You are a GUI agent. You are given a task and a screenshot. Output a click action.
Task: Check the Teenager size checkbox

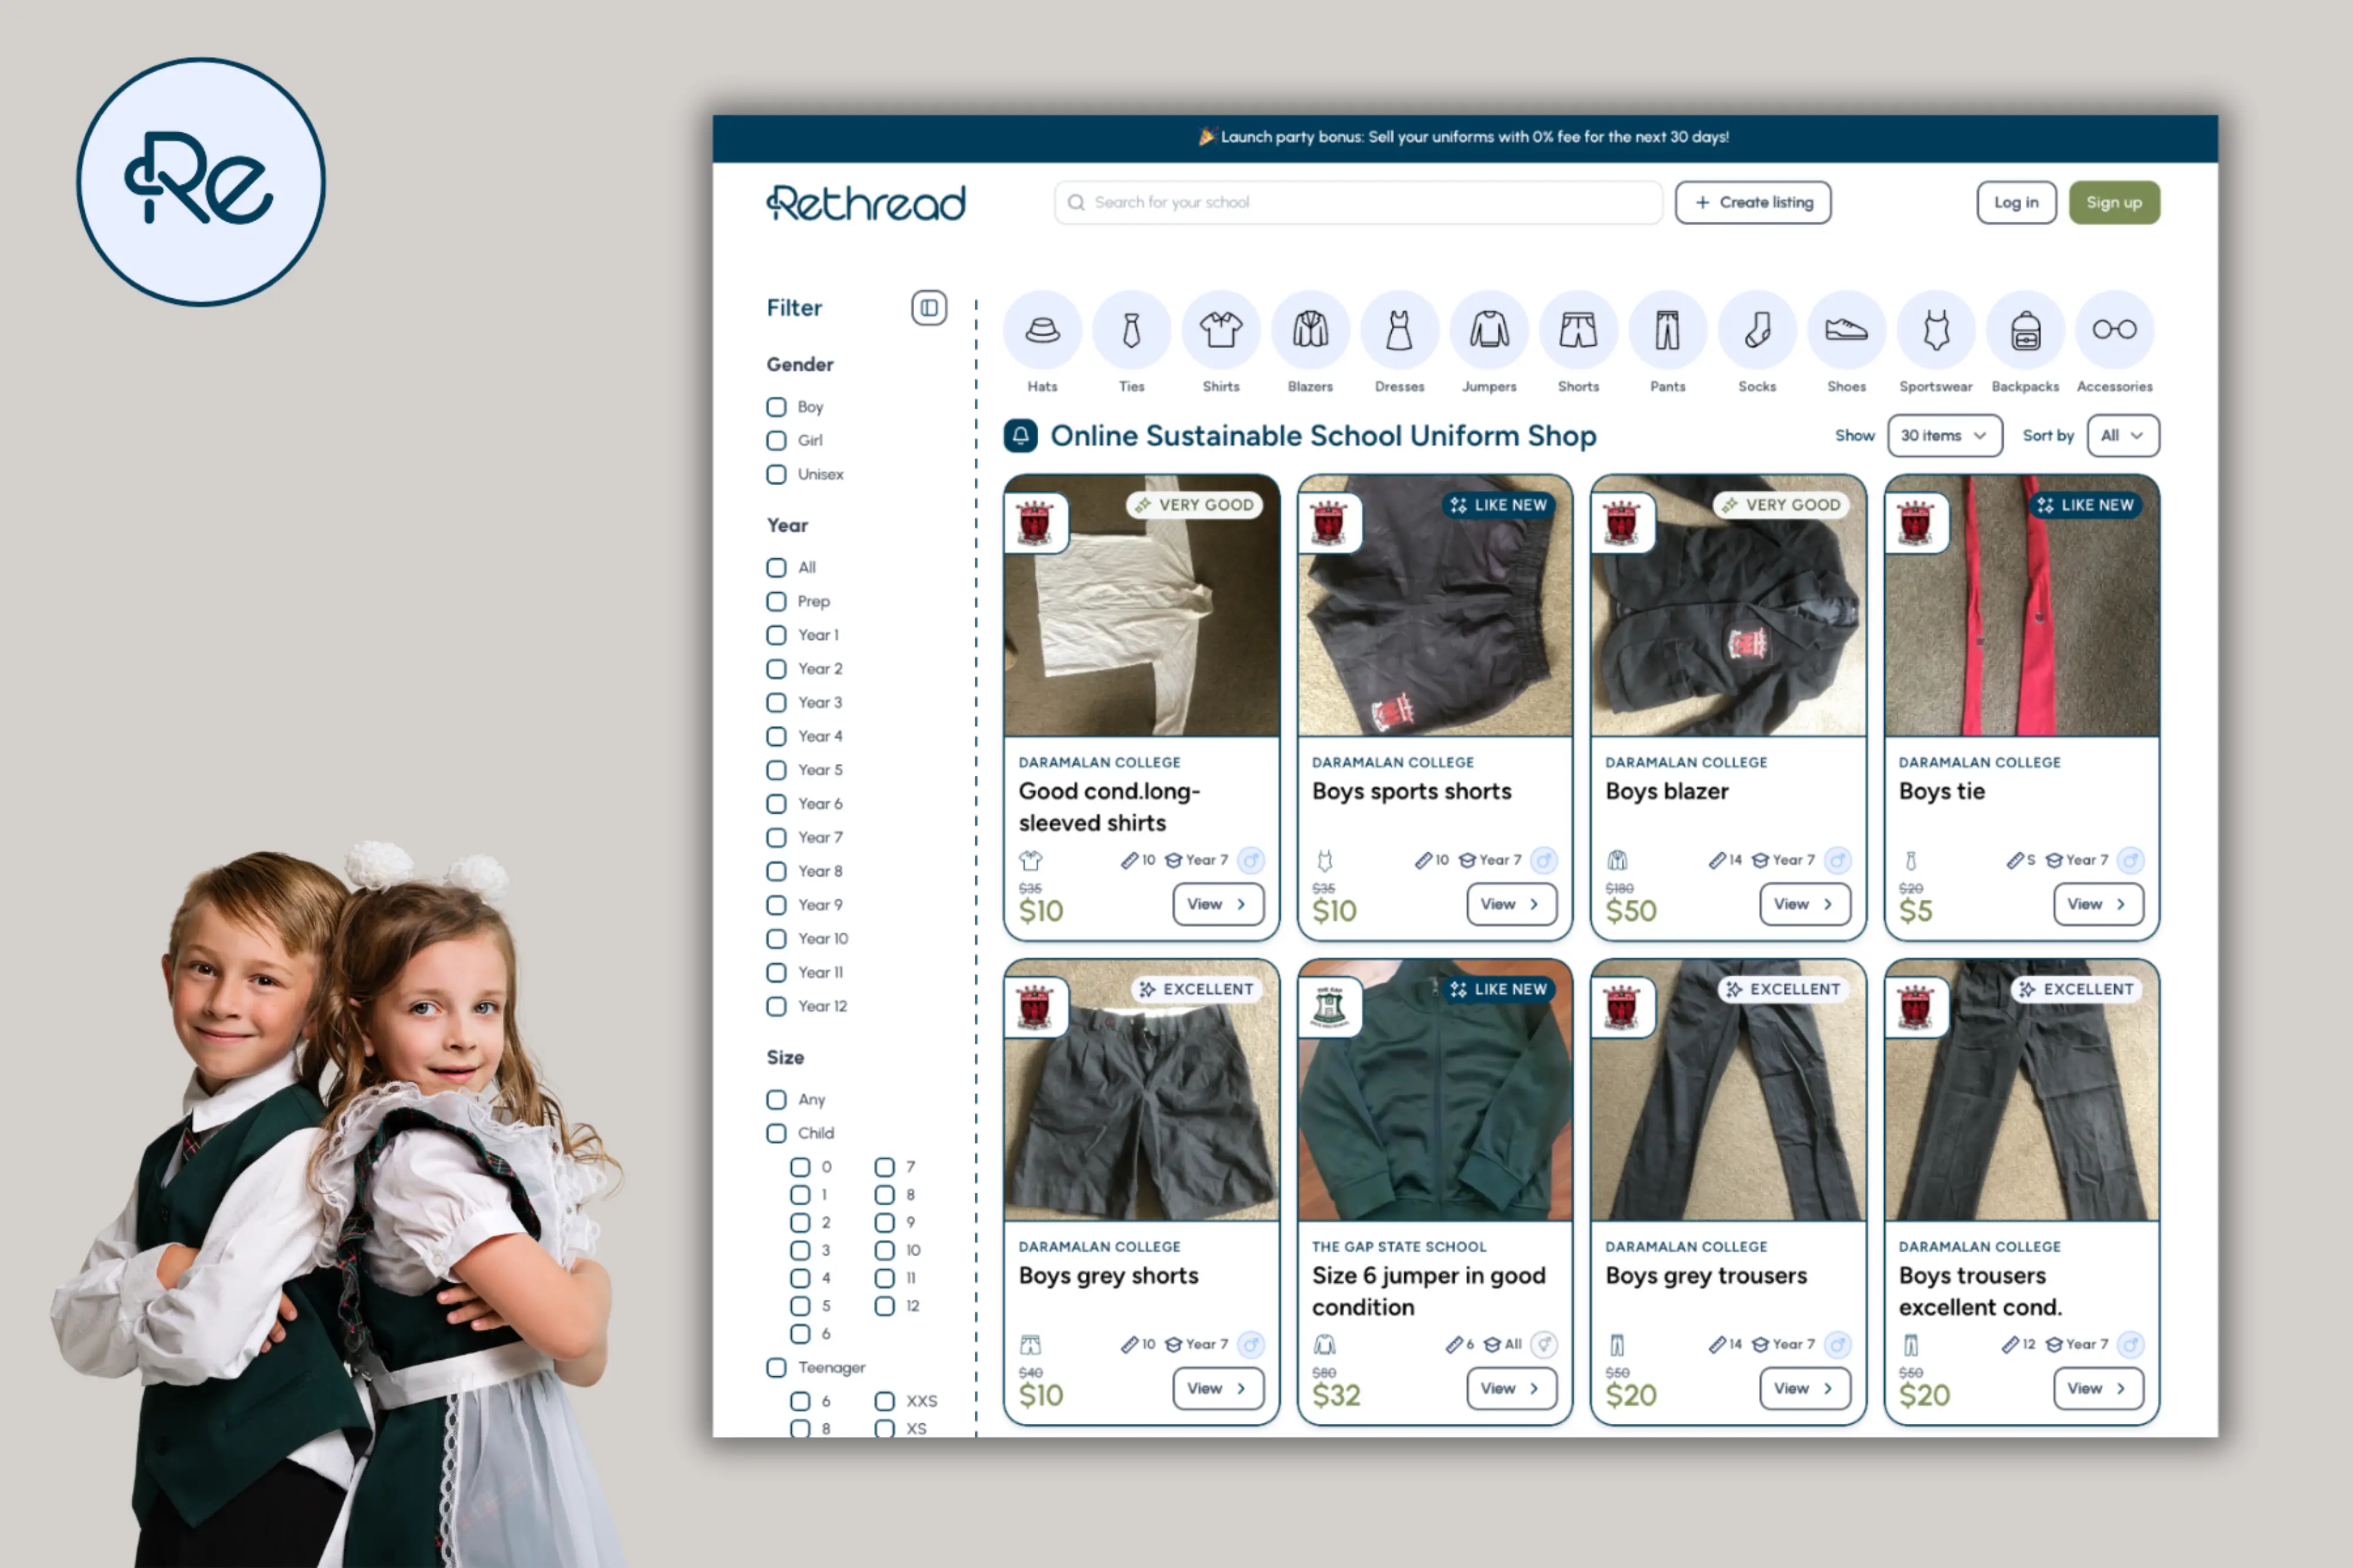776,1367
